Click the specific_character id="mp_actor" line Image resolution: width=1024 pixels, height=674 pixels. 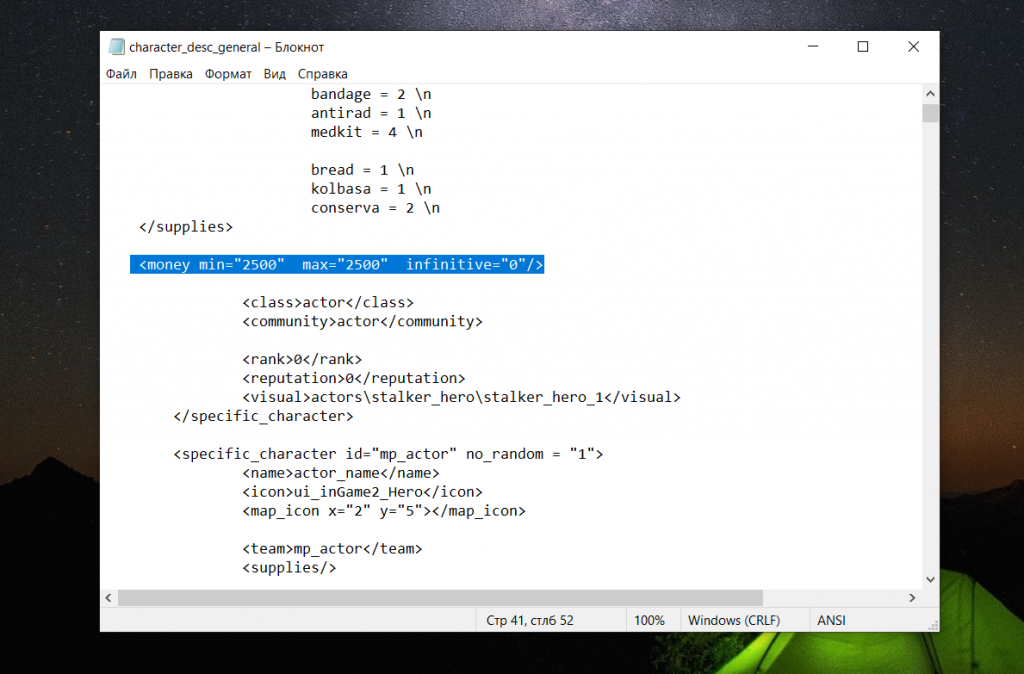pos(388,454)
